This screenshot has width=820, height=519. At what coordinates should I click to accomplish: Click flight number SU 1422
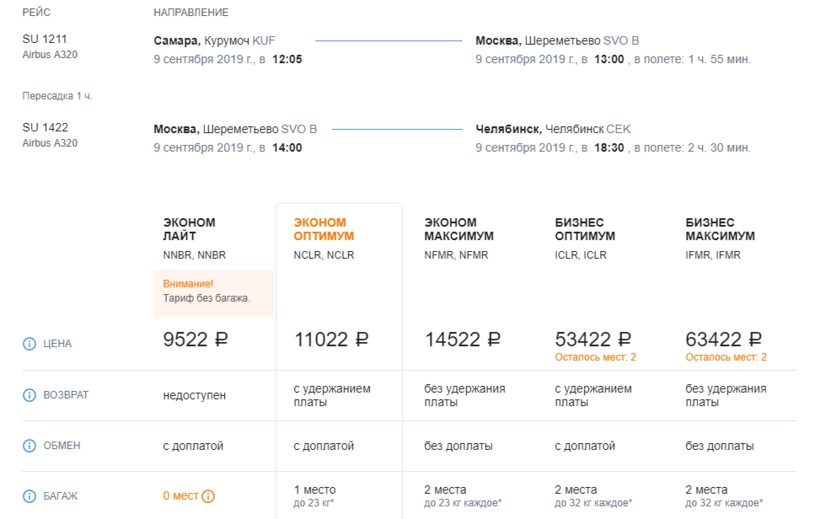click(x=46, y=128)
